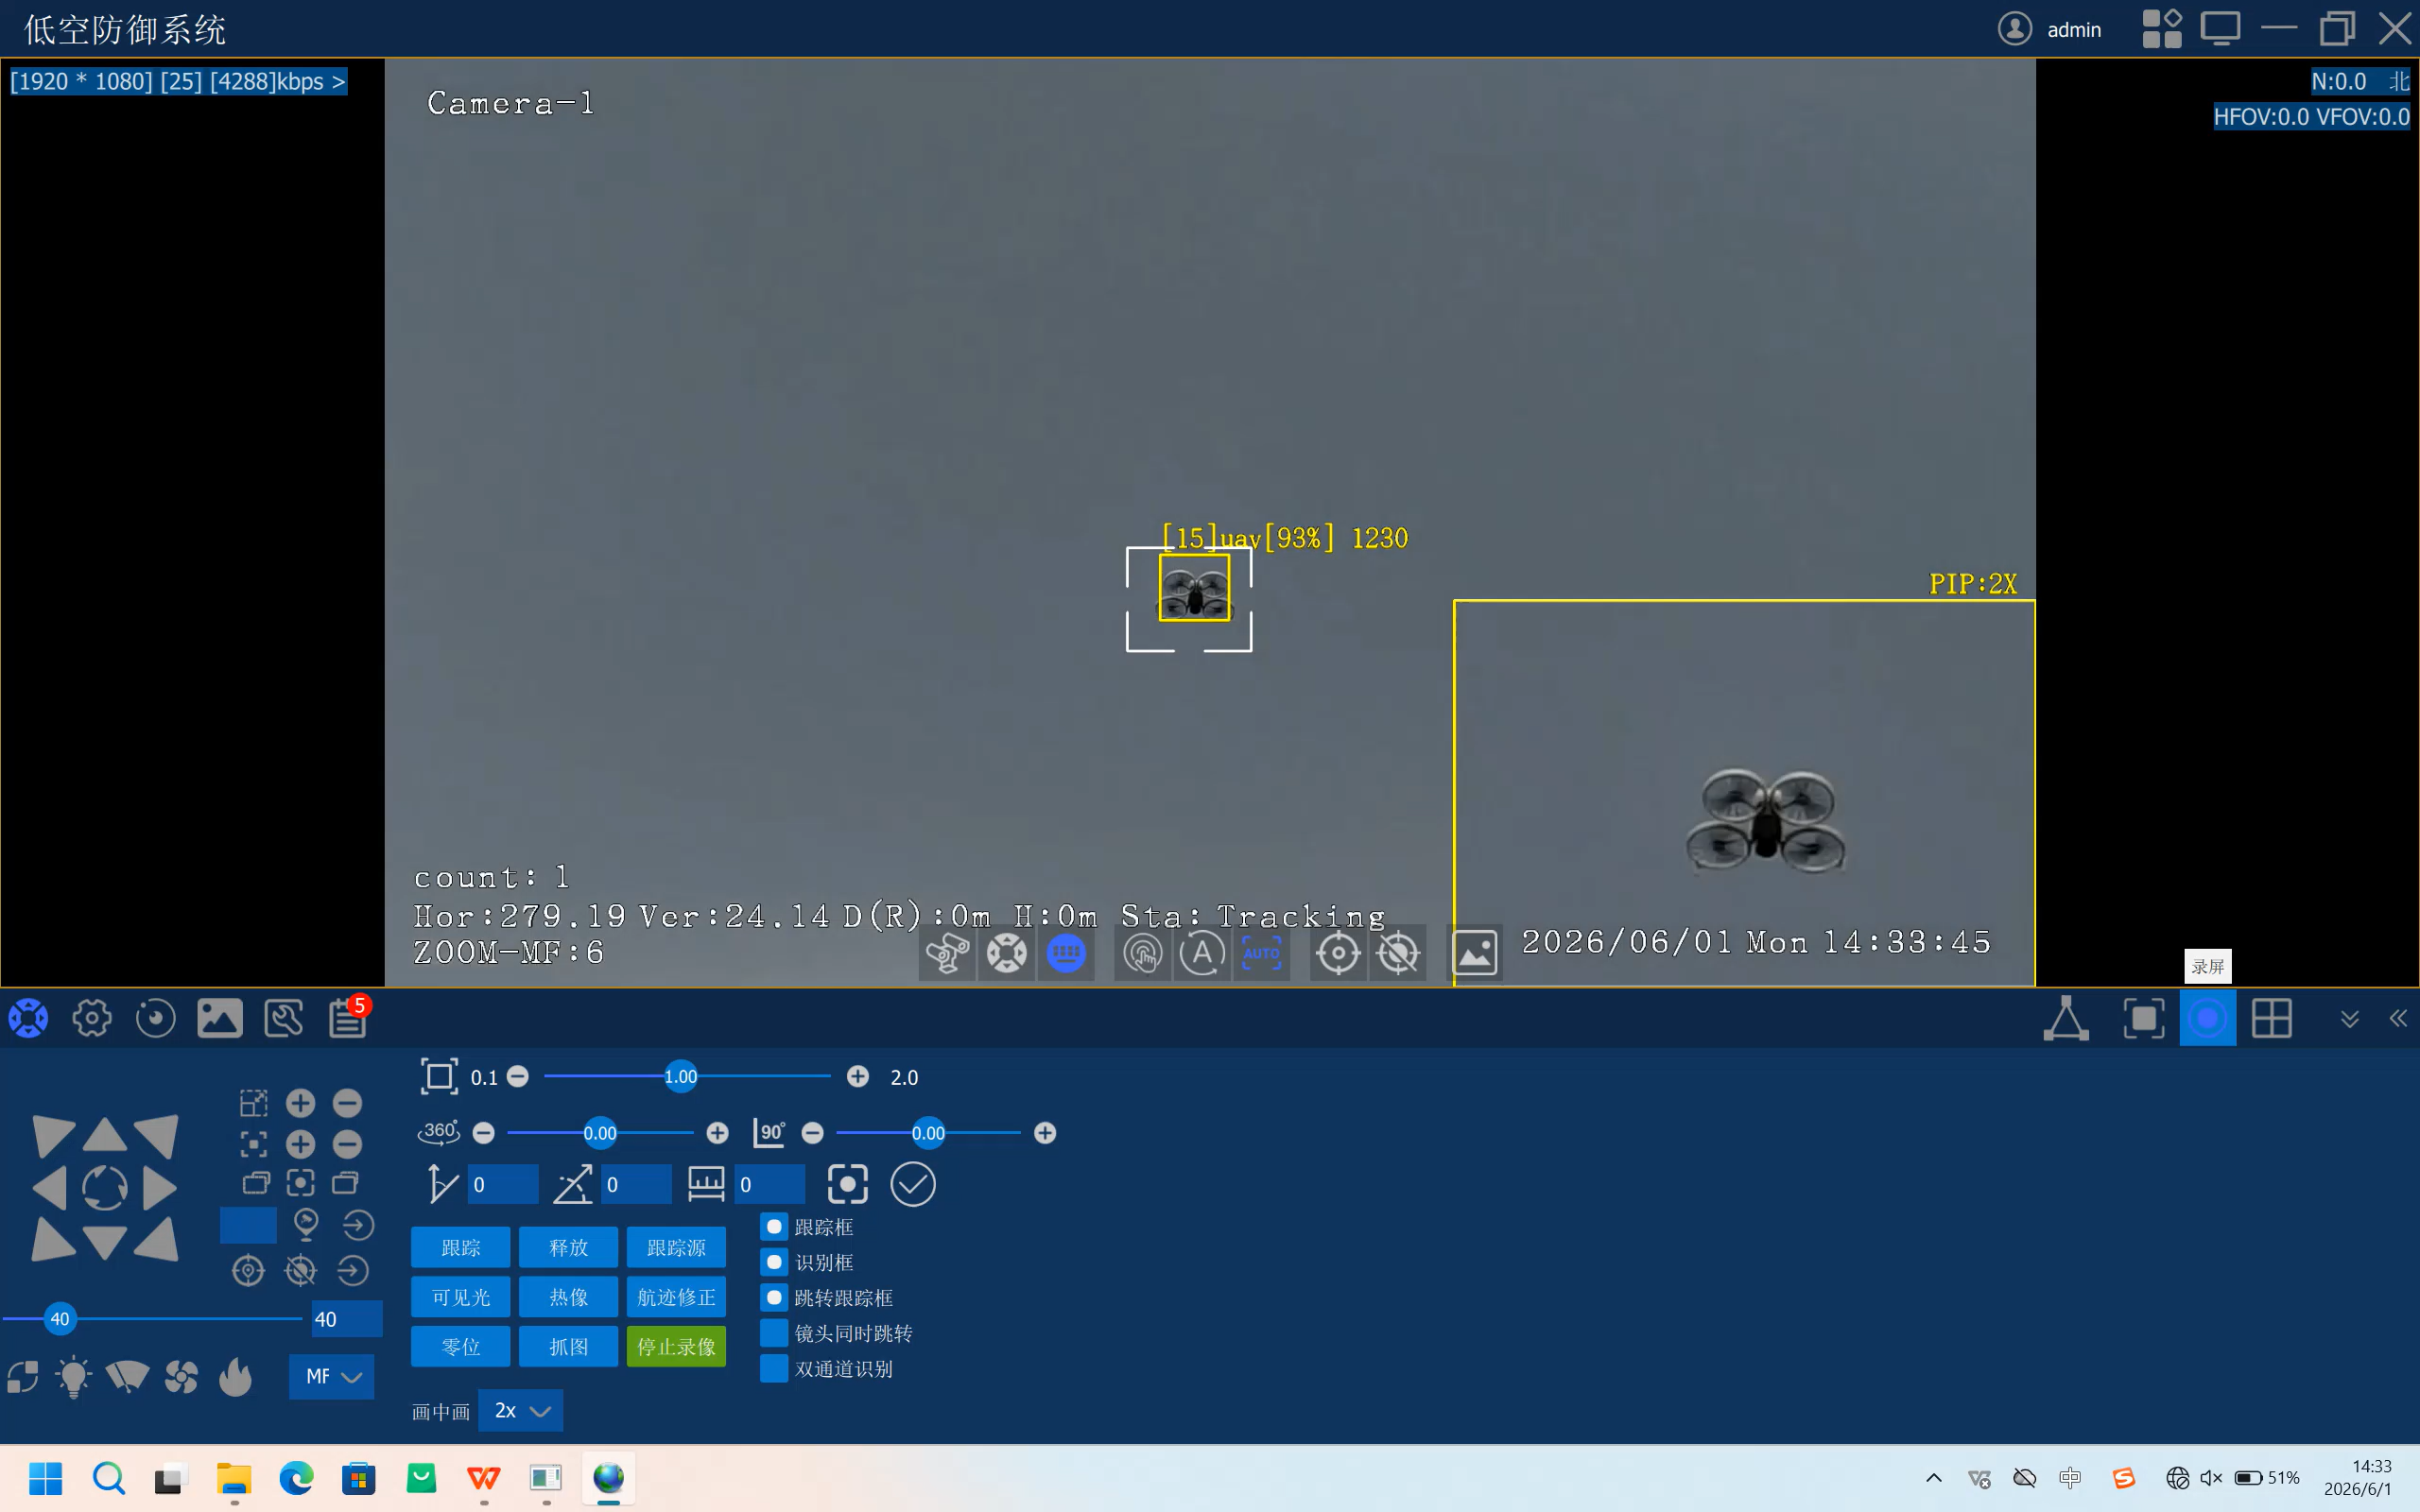Toggle the 识别框 checkbox
This screenshot has width=2420, height=1512.
(774, 1262)
